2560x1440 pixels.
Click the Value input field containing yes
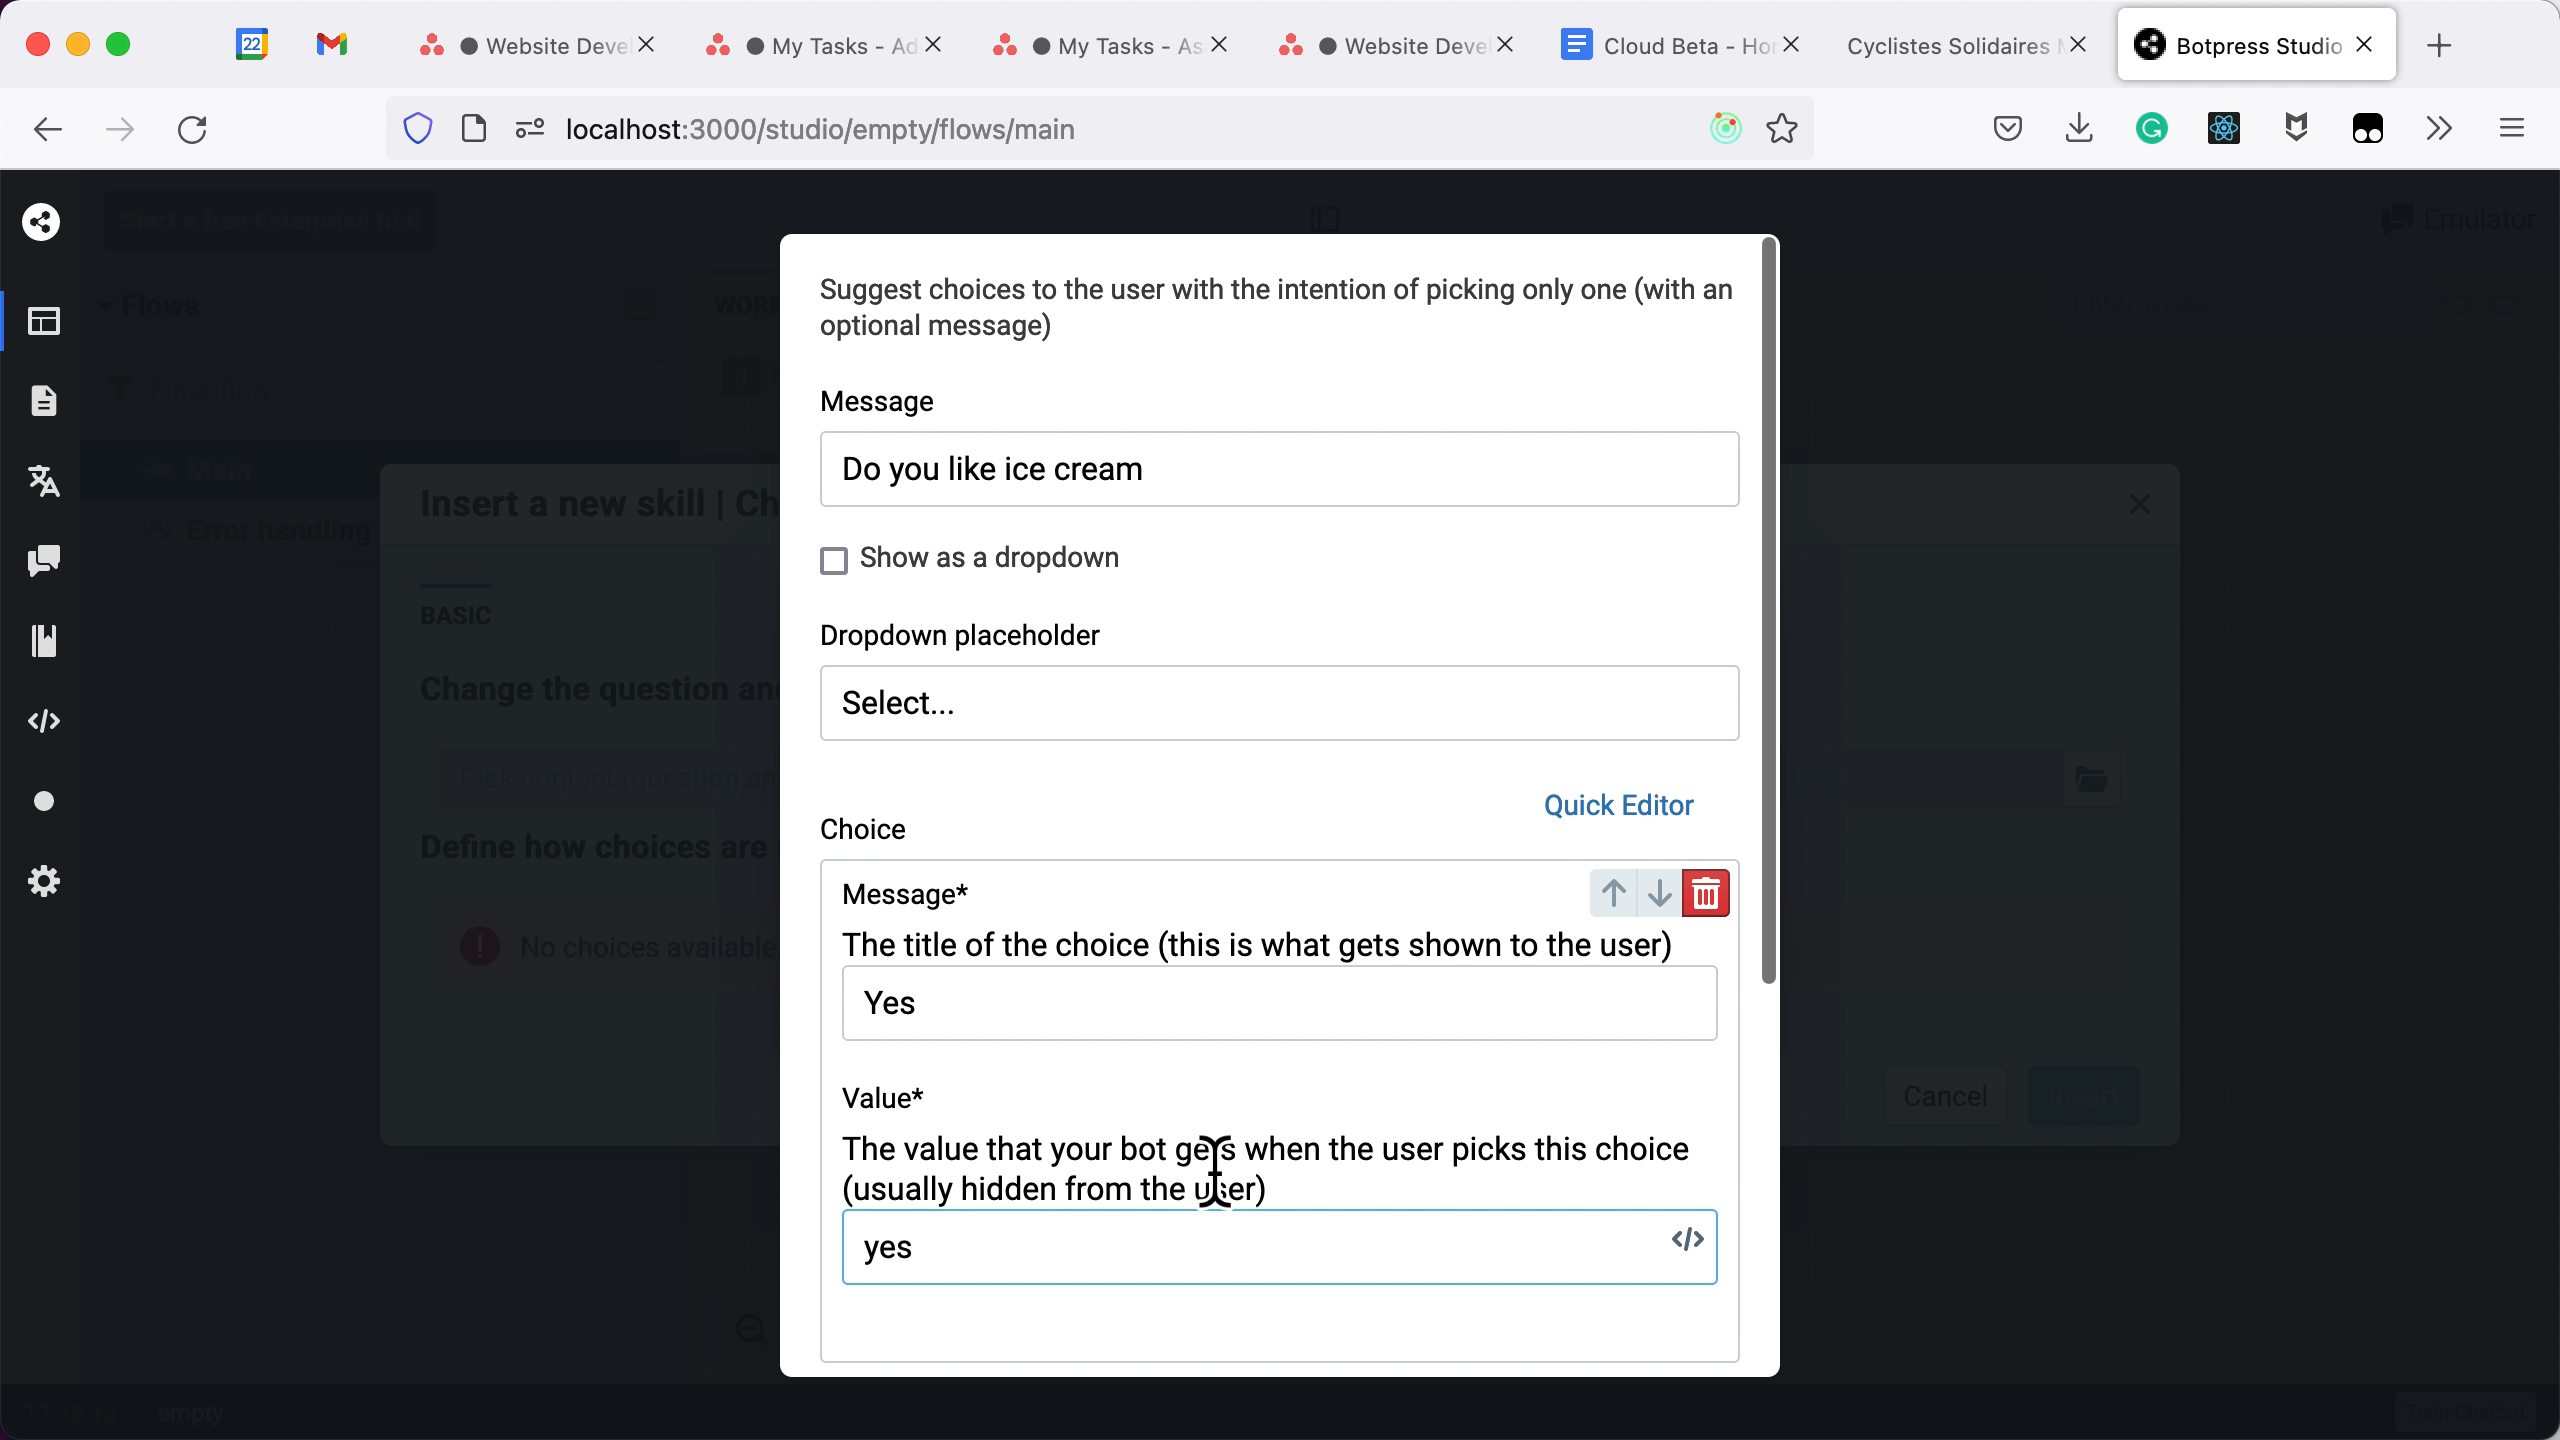click(1278, 1247)
